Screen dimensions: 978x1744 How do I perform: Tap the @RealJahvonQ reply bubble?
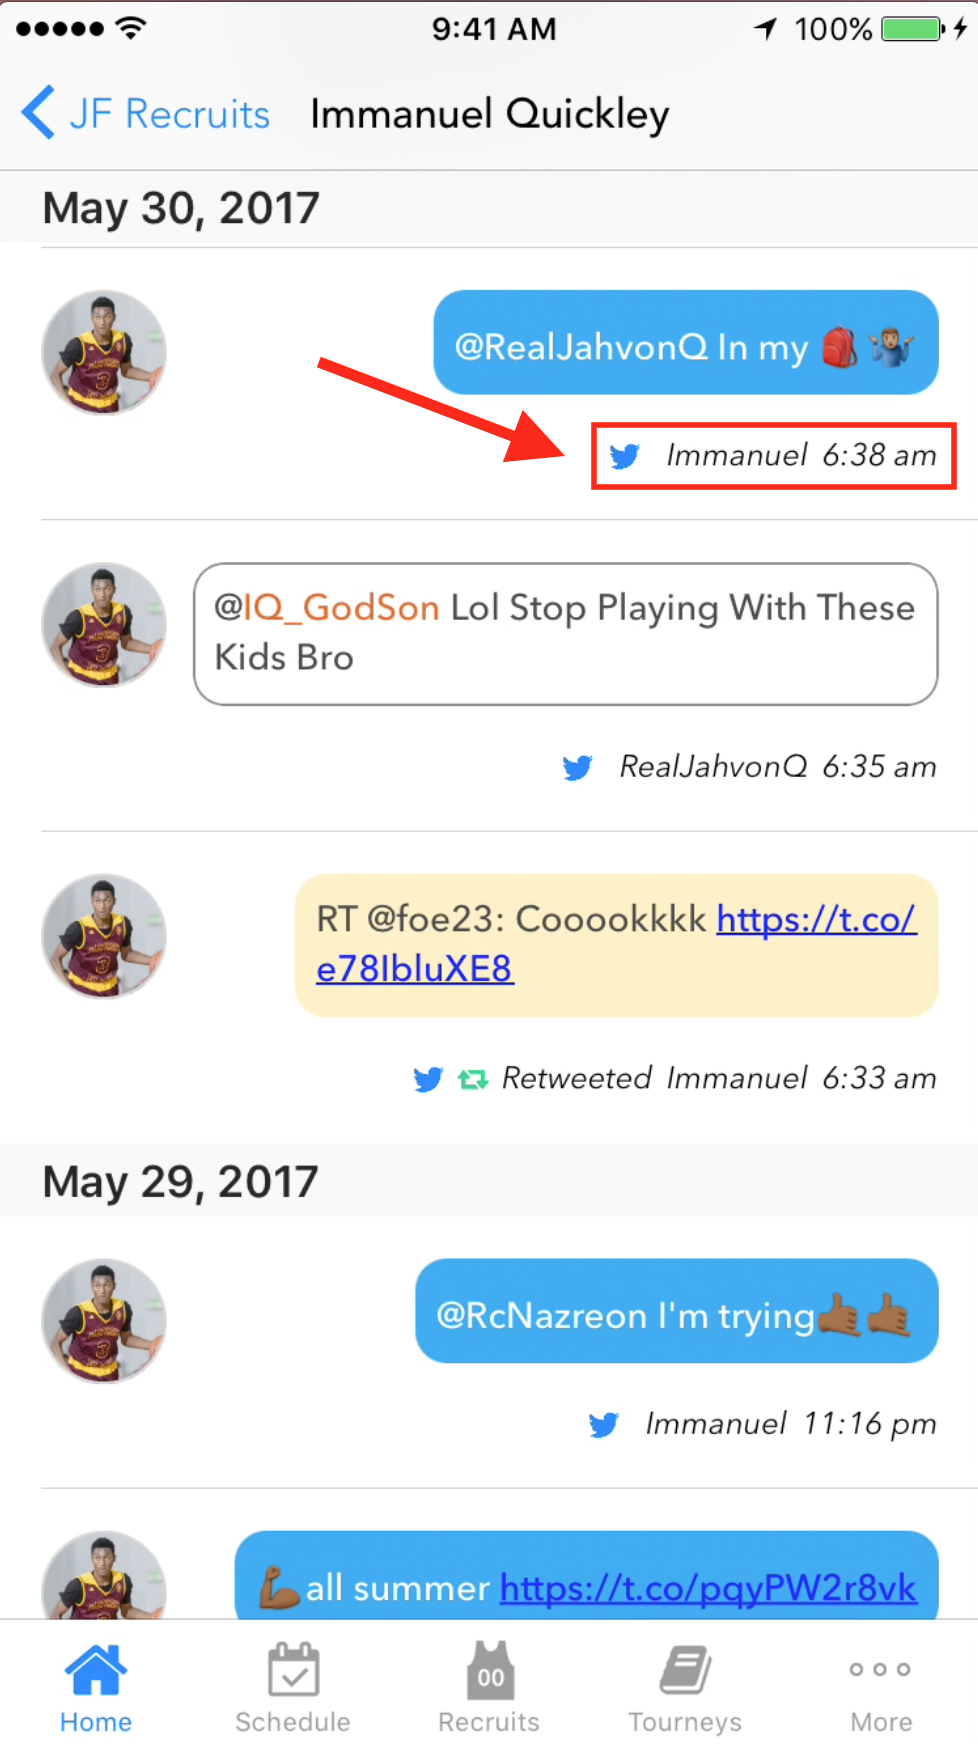coord(686,343)
